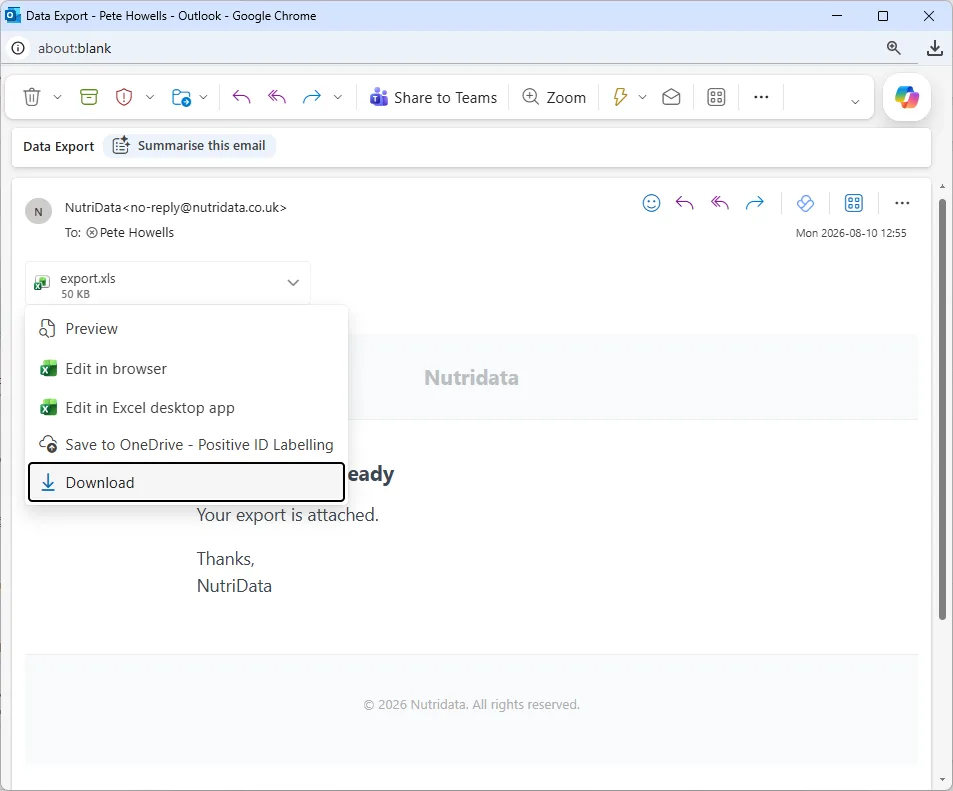
Task: Expand the Move to options chevron
Action: [204, 97]
